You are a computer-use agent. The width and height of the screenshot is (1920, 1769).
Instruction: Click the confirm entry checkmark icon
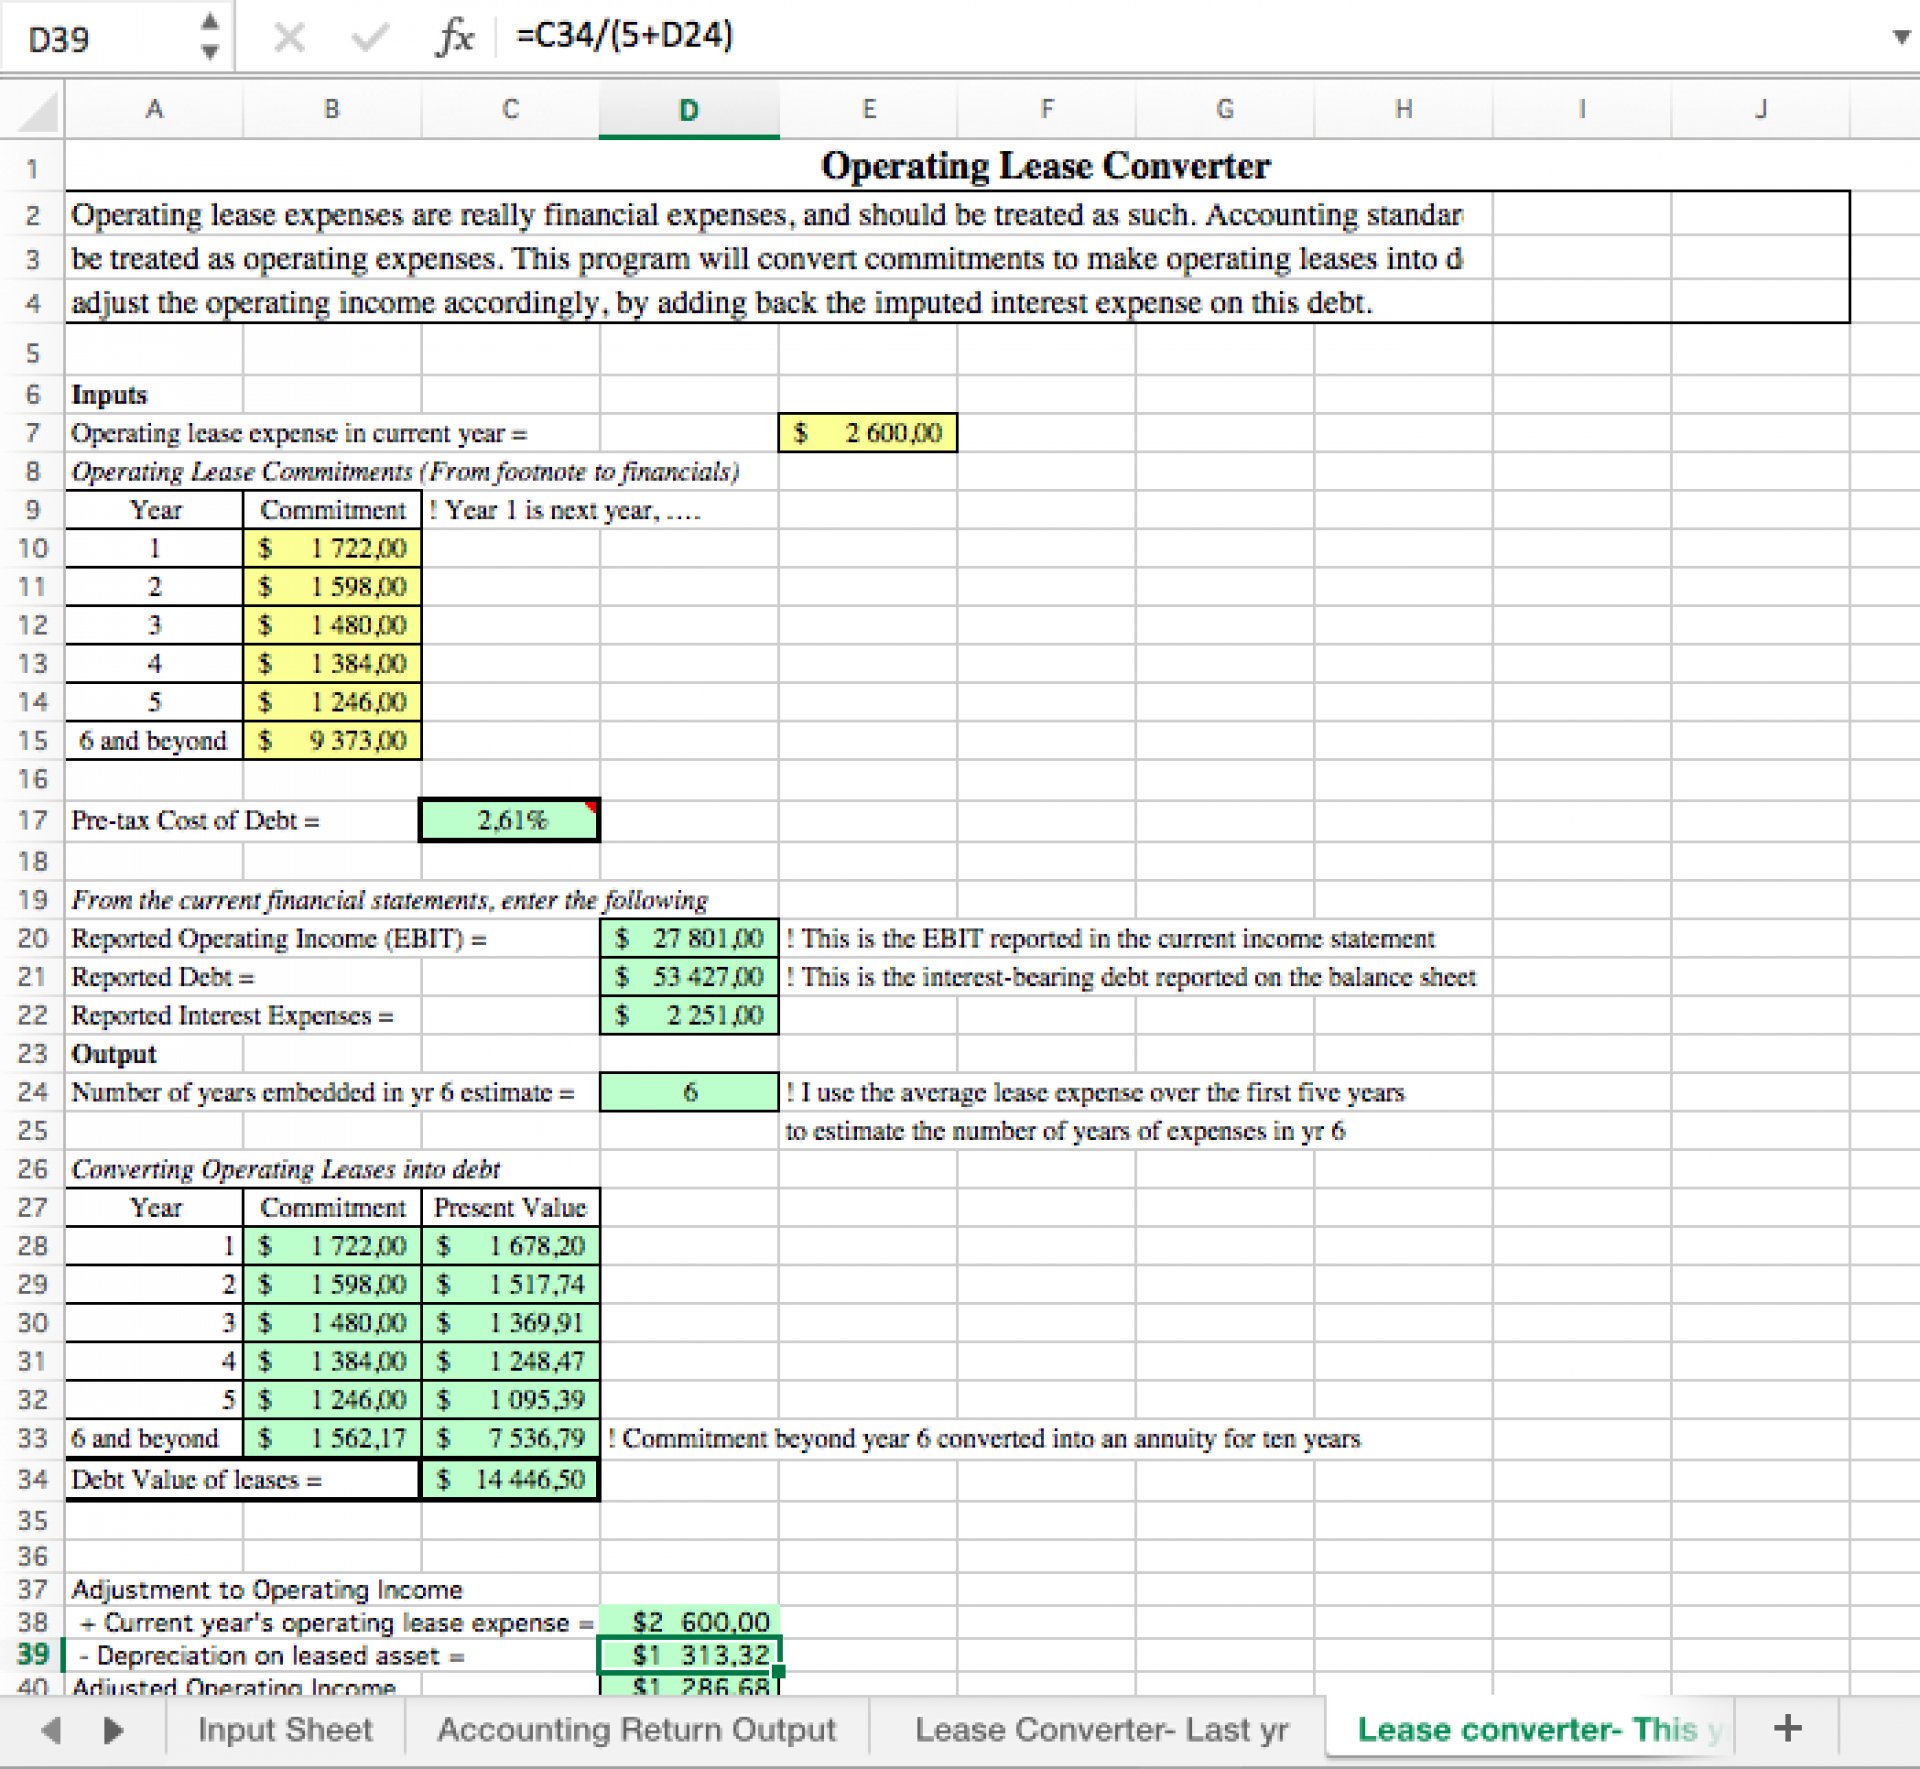(x=369, y=38)
